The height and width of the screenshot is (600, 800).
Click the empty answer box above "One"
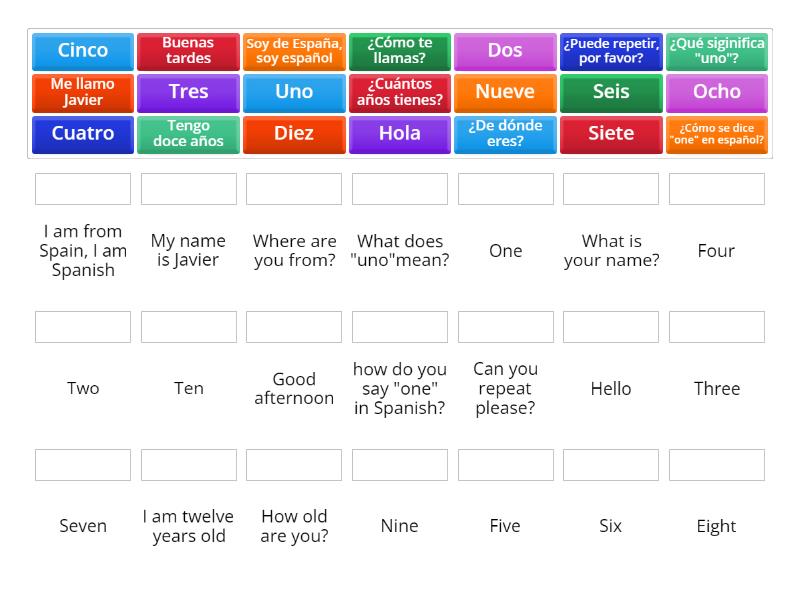tap(506, 189)
